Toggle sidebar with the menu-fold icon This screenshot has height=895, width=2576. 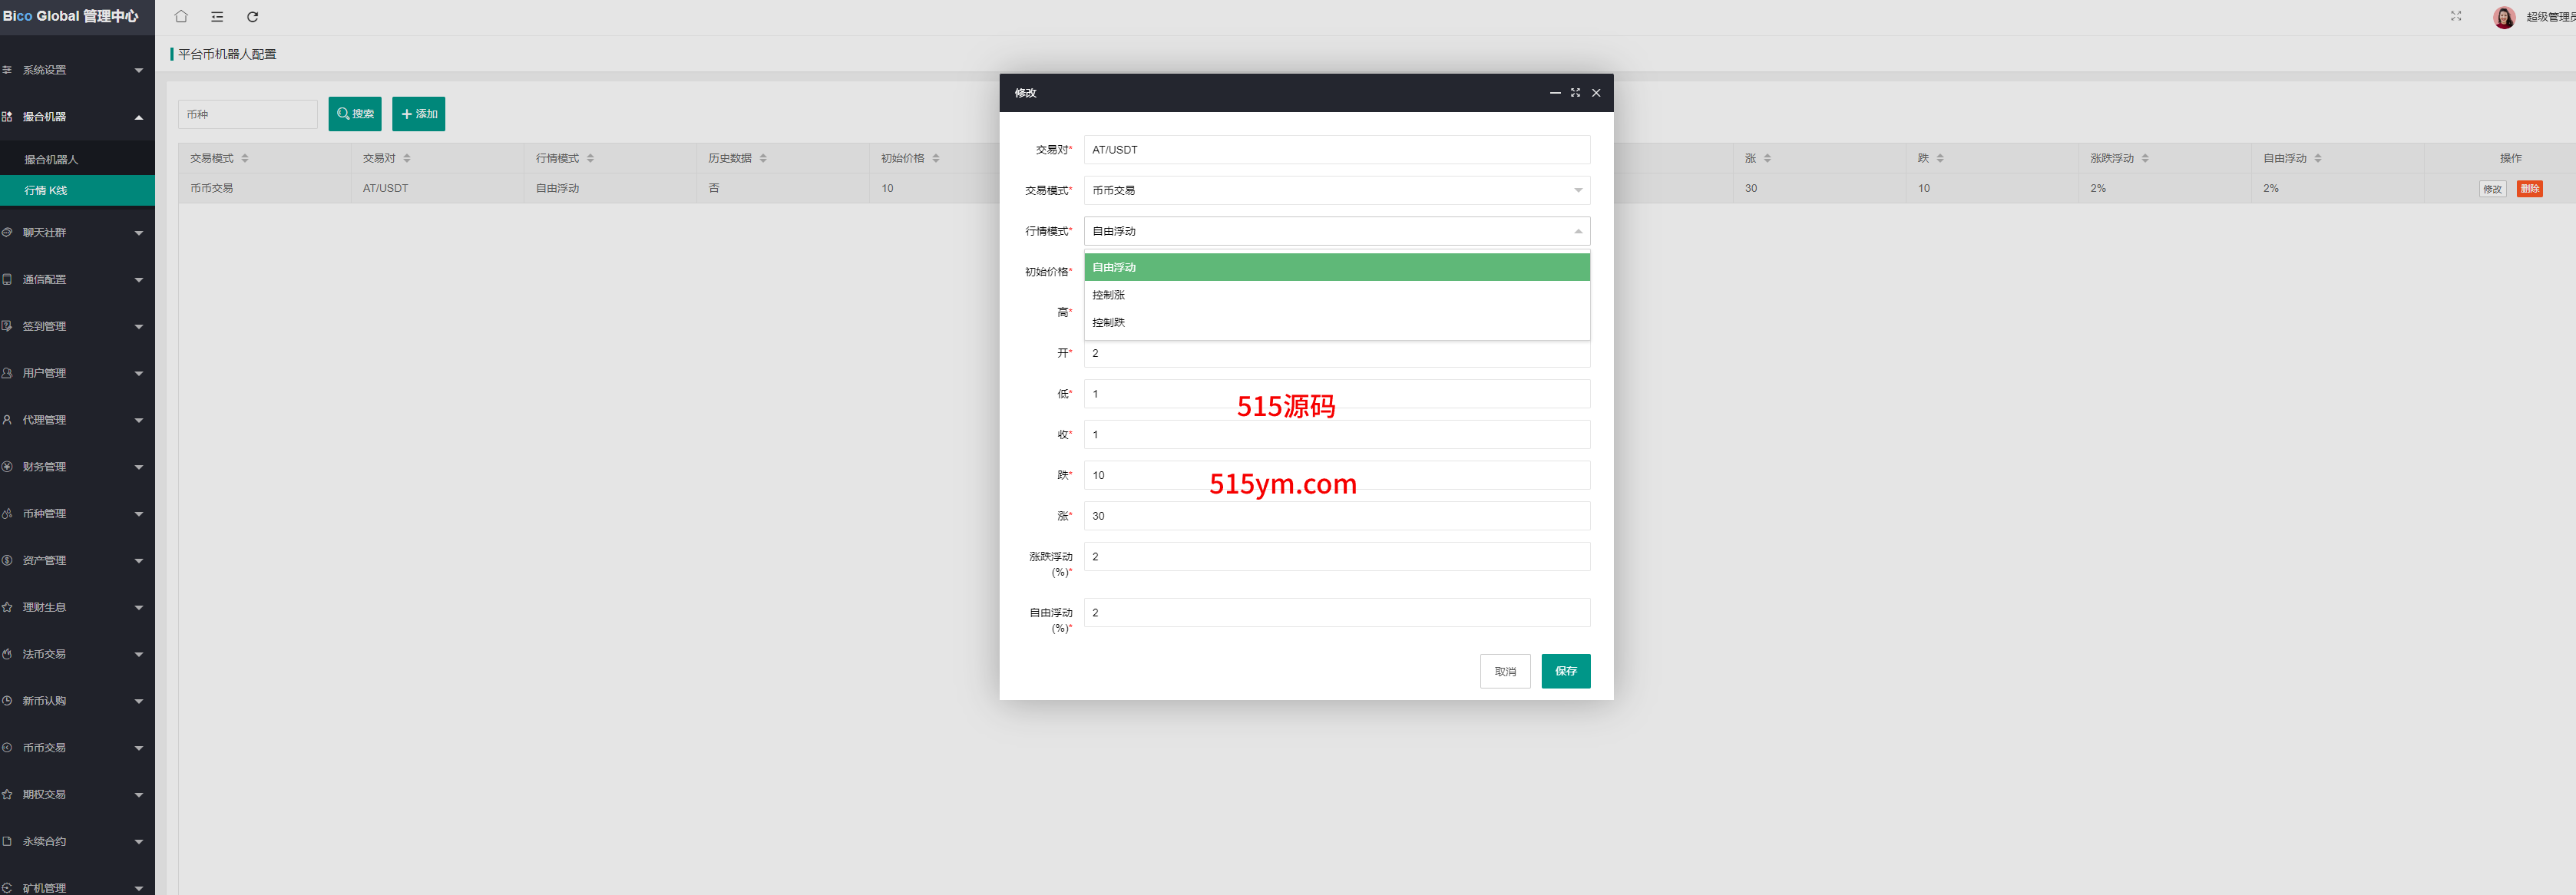(x=217, y=17)
